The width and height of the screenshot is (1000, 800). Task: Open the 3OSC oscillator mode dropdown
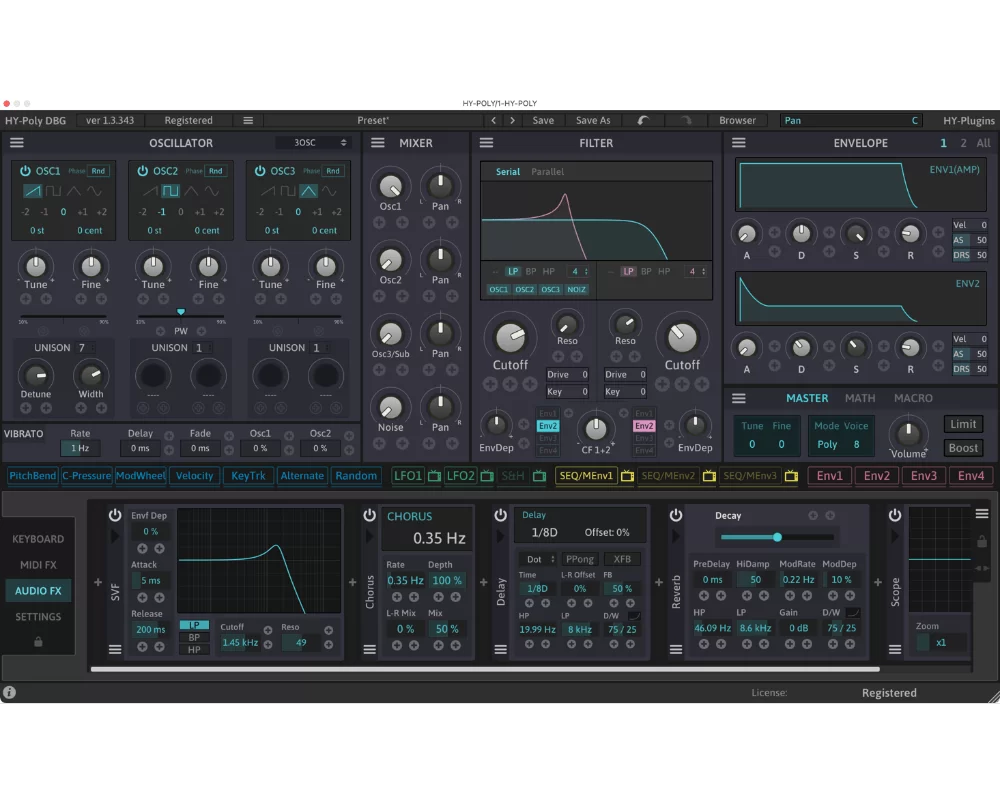[313, 143]
